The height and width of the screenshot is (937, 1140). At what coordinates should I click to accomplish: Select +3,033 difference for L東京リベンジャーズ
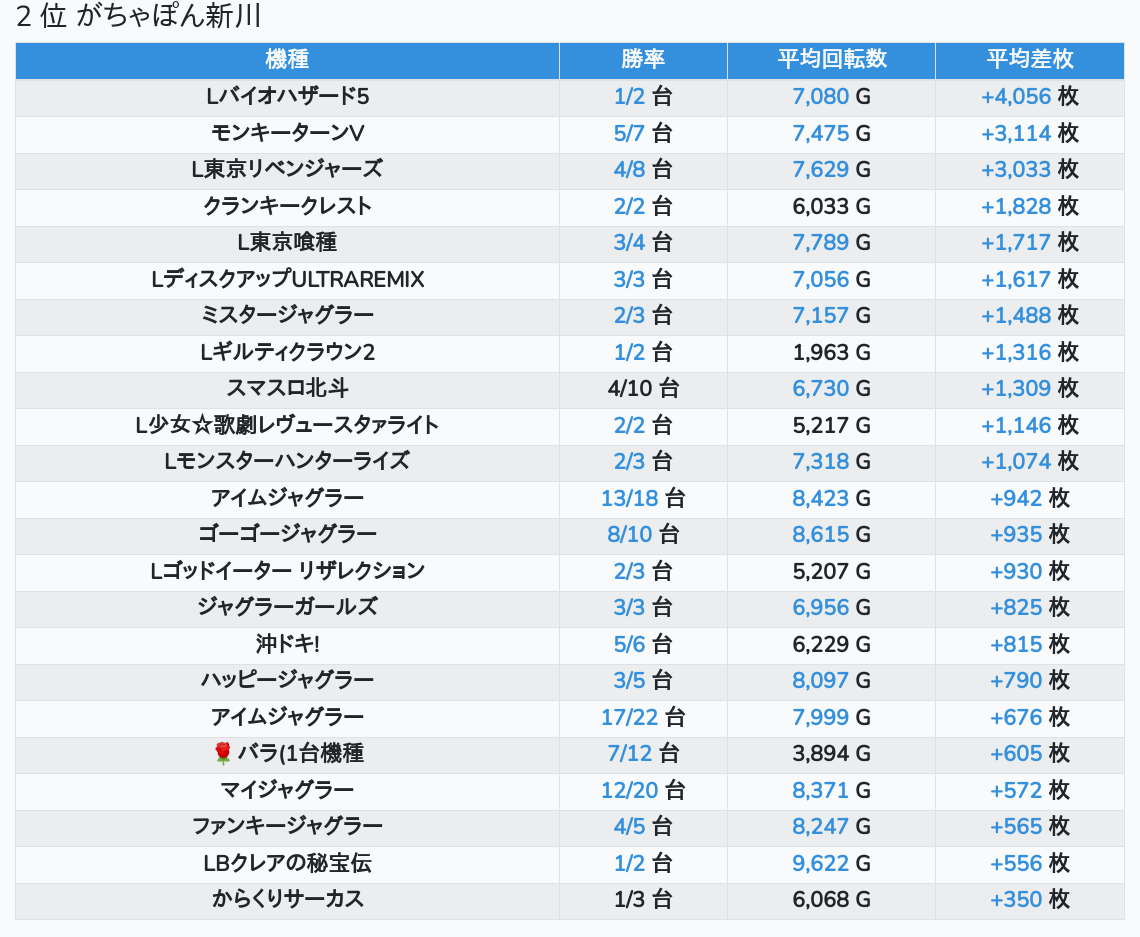pyautogui.click(x=1016, y=169)
